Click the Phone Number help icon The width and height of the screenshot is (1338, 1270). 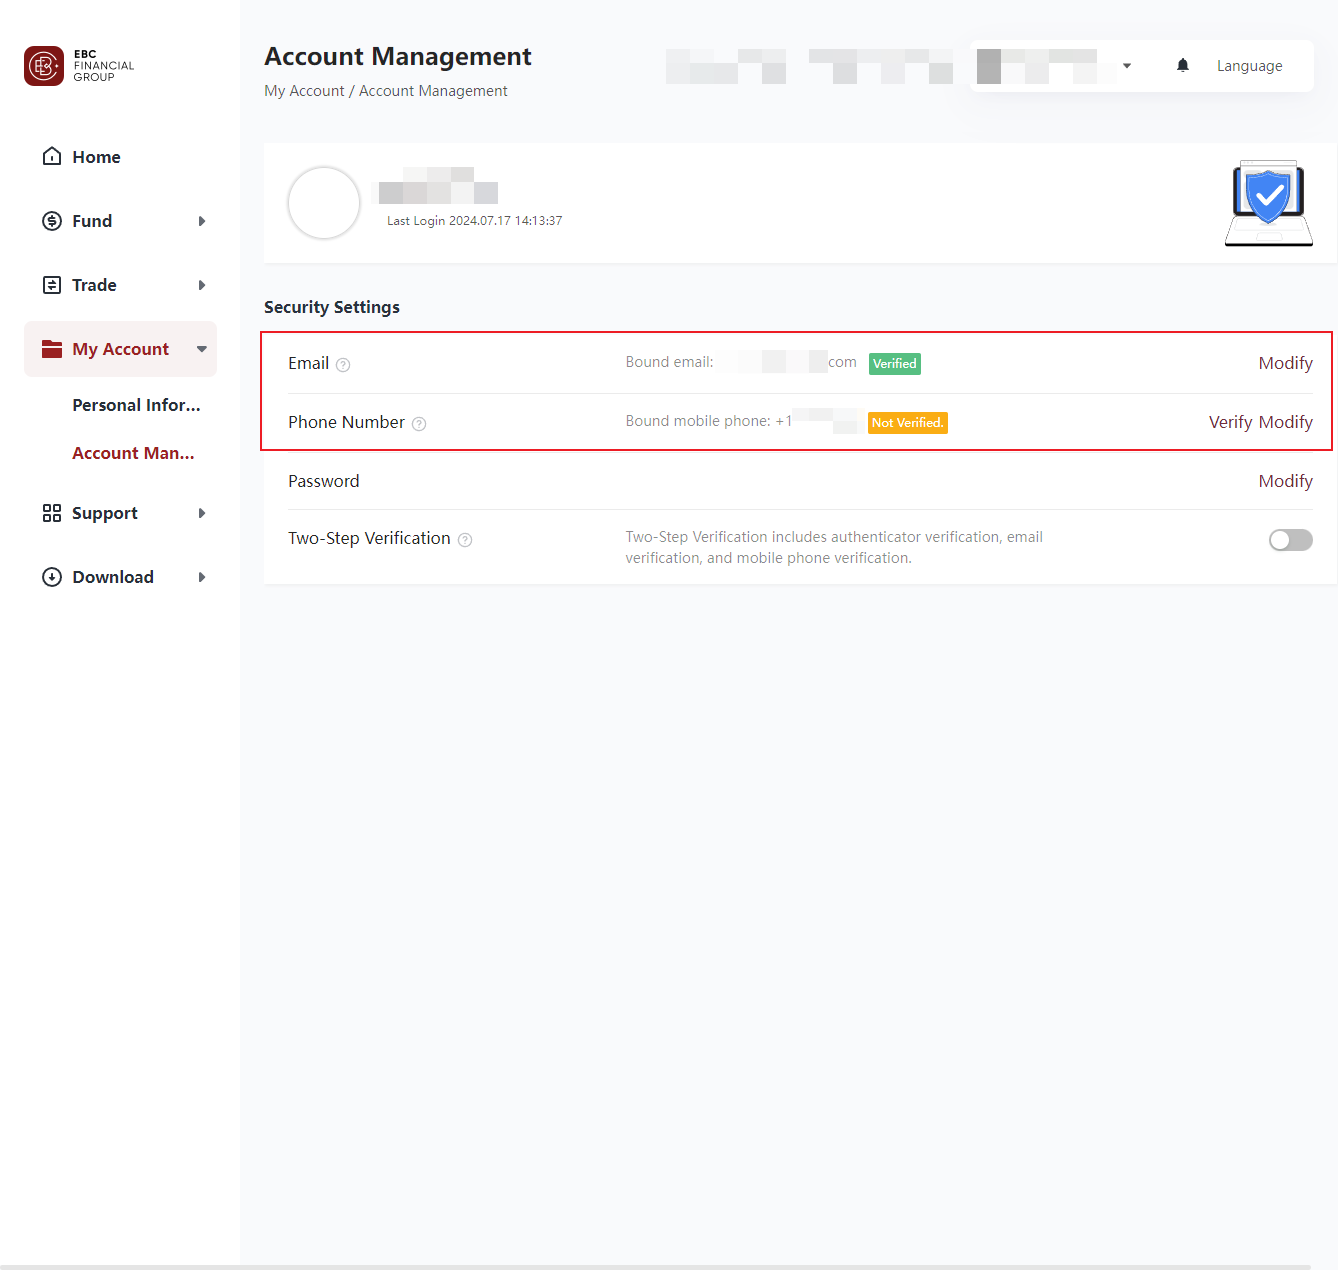coord(418,423)
